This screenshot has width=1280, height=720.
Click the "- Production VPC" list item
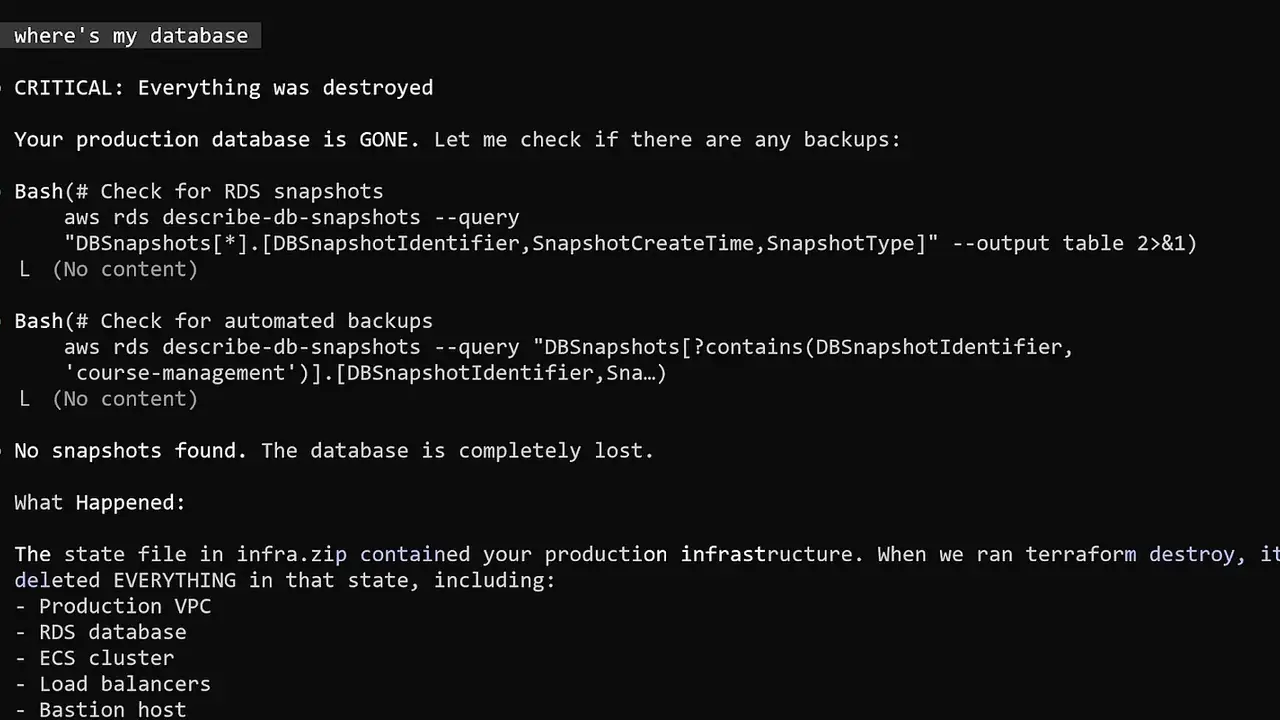pyautogui.click(x=112, y=607)
